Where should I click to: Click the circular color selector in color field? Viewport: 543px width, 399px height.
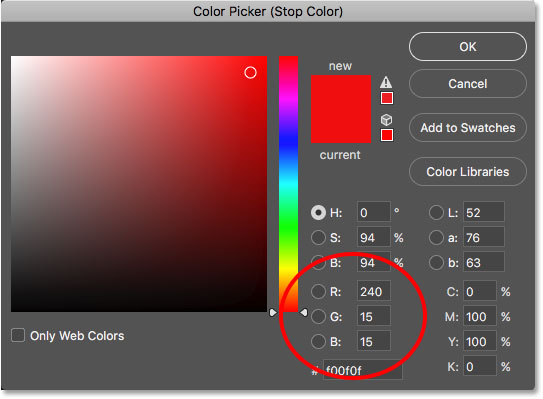click(x=250, y=73)
